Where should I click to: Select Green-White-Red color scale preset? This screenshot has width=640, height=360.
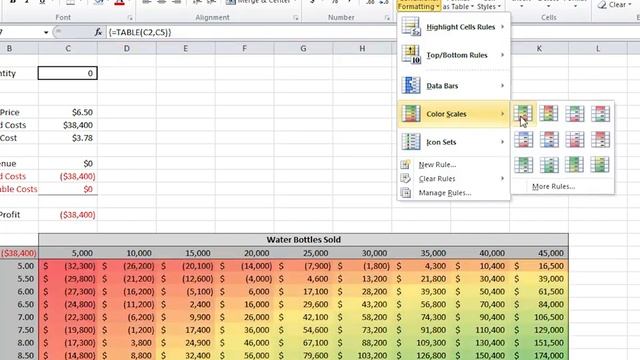point(575,113)
